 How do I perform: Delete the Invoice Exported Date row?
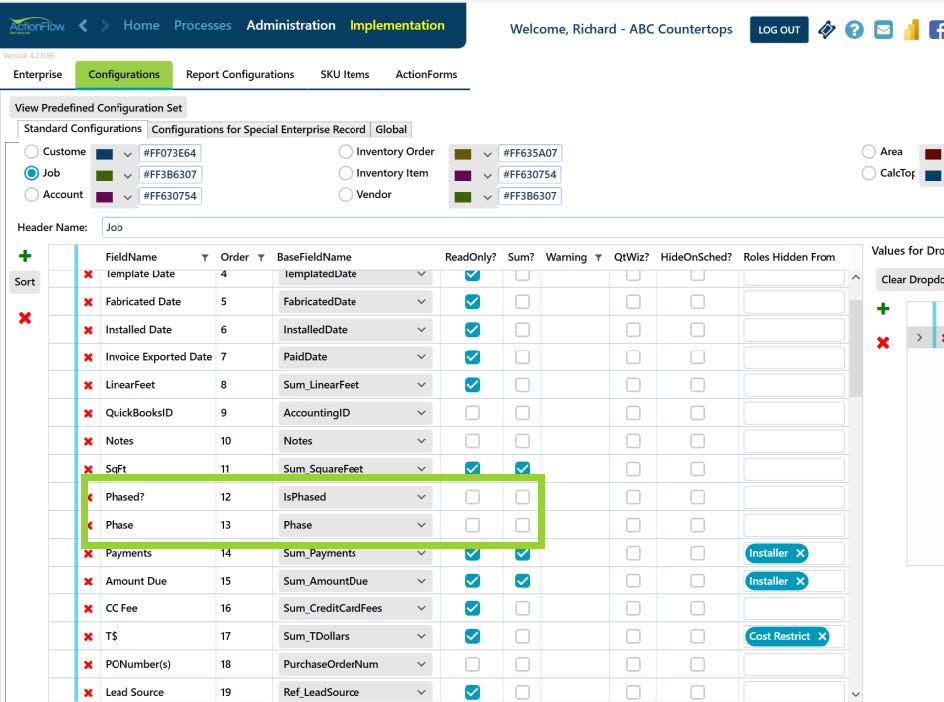pos(88,358)
